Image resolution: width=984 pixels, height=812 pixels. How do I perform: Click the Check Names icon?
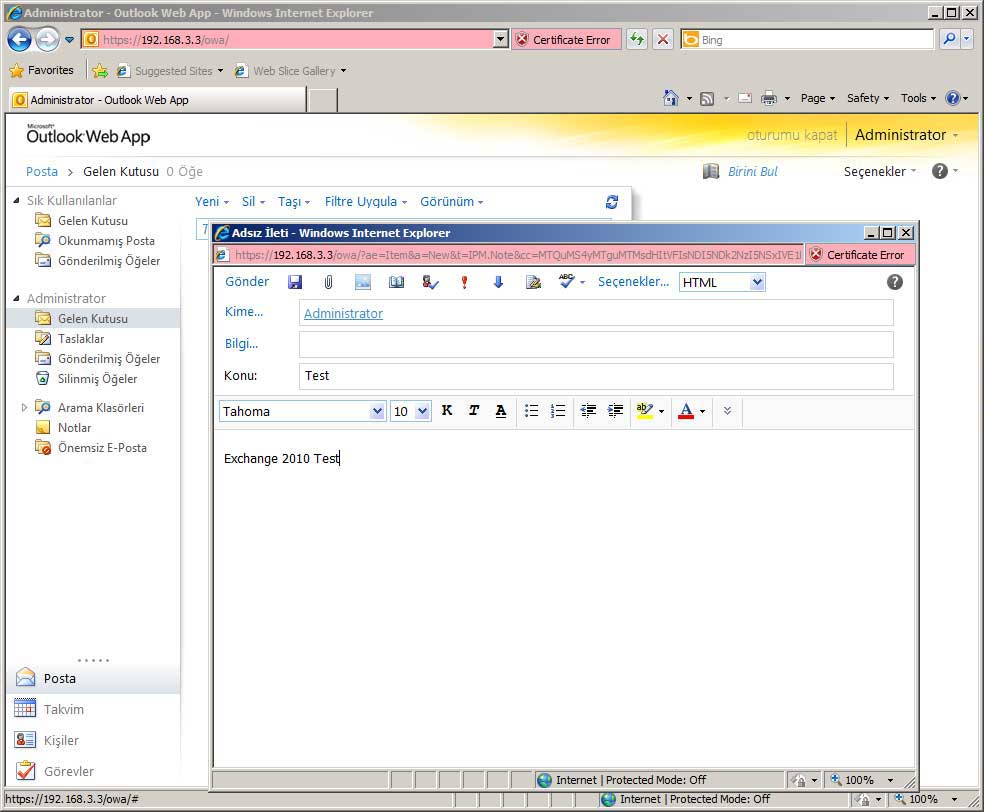point(430,282)
